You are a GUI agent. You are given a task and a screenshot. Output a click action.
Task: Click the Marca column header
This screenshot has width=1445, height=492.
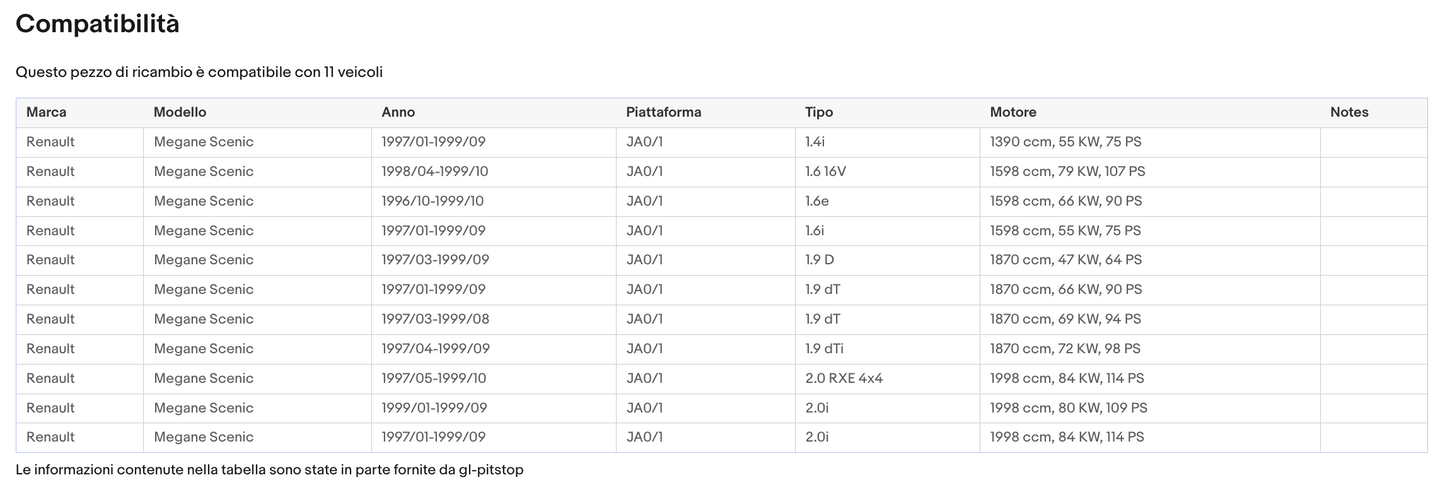click(x=46, y=112)
